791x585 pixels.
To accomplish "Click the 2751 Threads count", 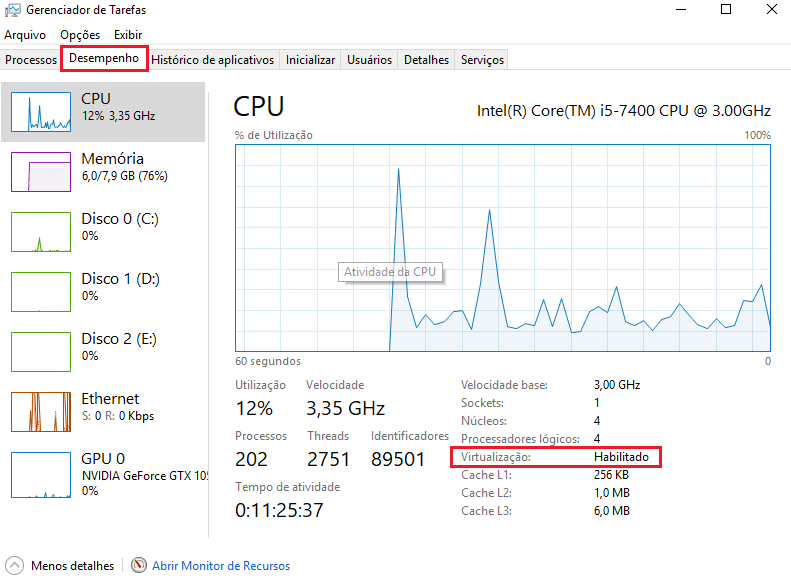I will 328,459.
